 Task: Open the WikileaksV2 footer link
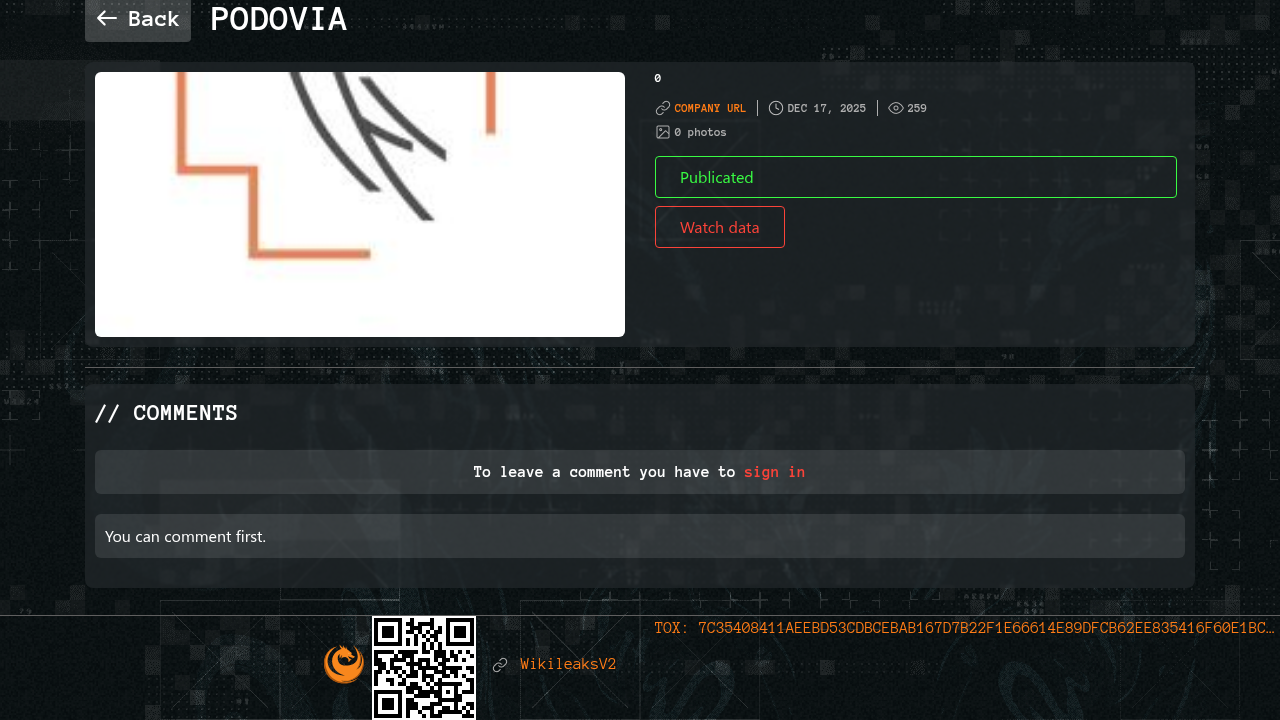click(568, 664)
